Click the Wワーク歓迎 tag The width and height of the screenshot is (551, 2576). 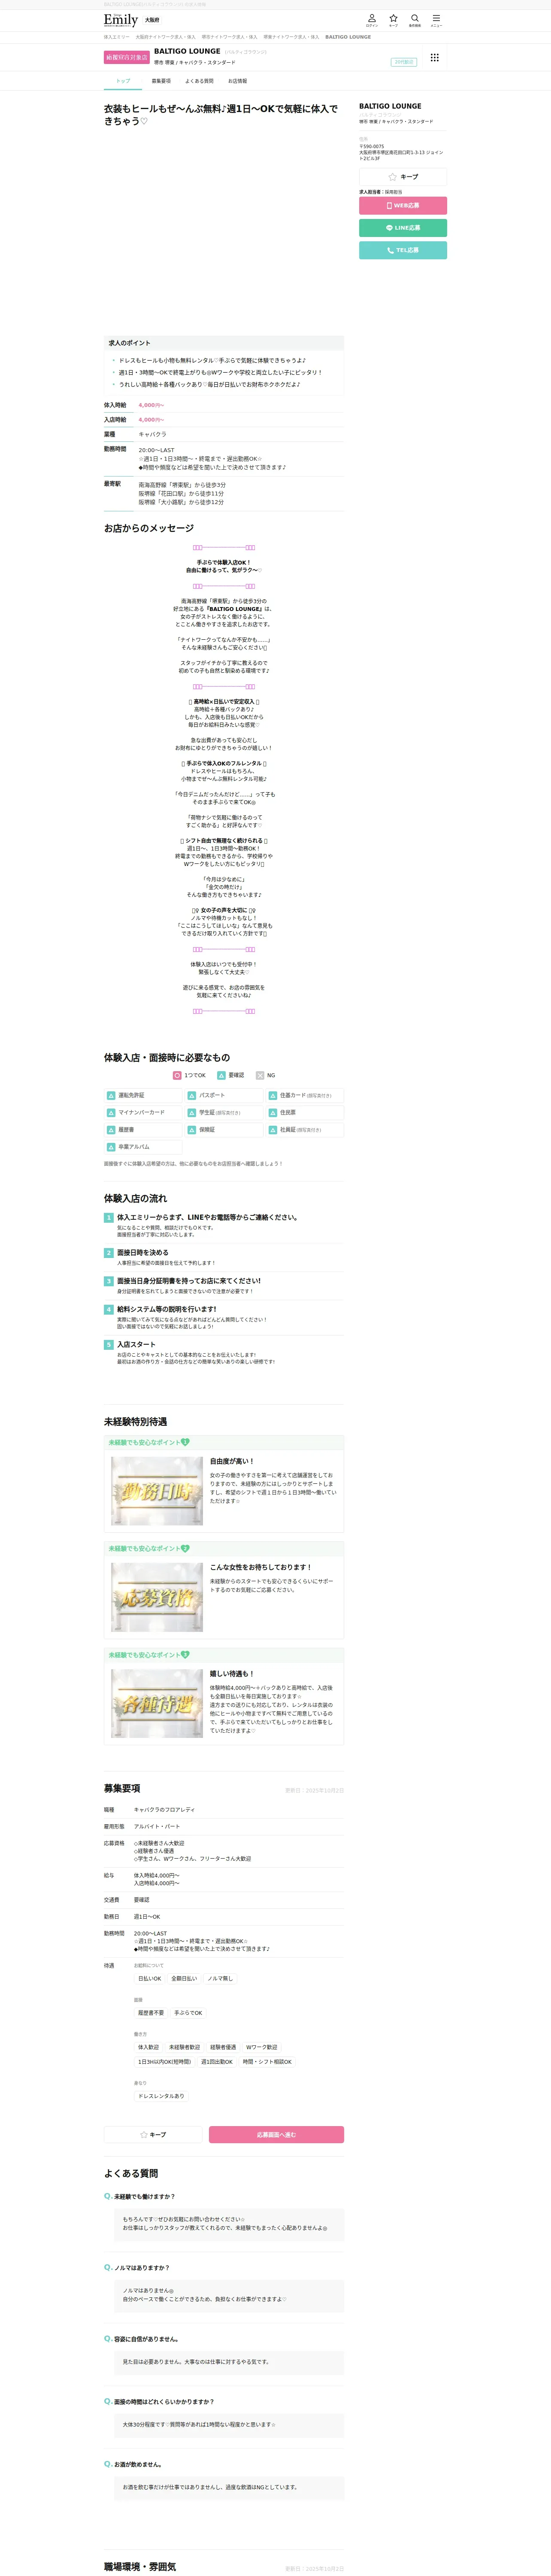pos(262,2047)
